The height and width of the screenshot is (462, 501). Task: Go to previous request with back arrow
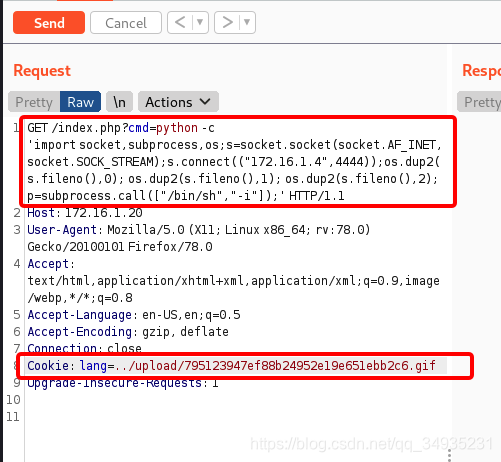click(180, 23)
